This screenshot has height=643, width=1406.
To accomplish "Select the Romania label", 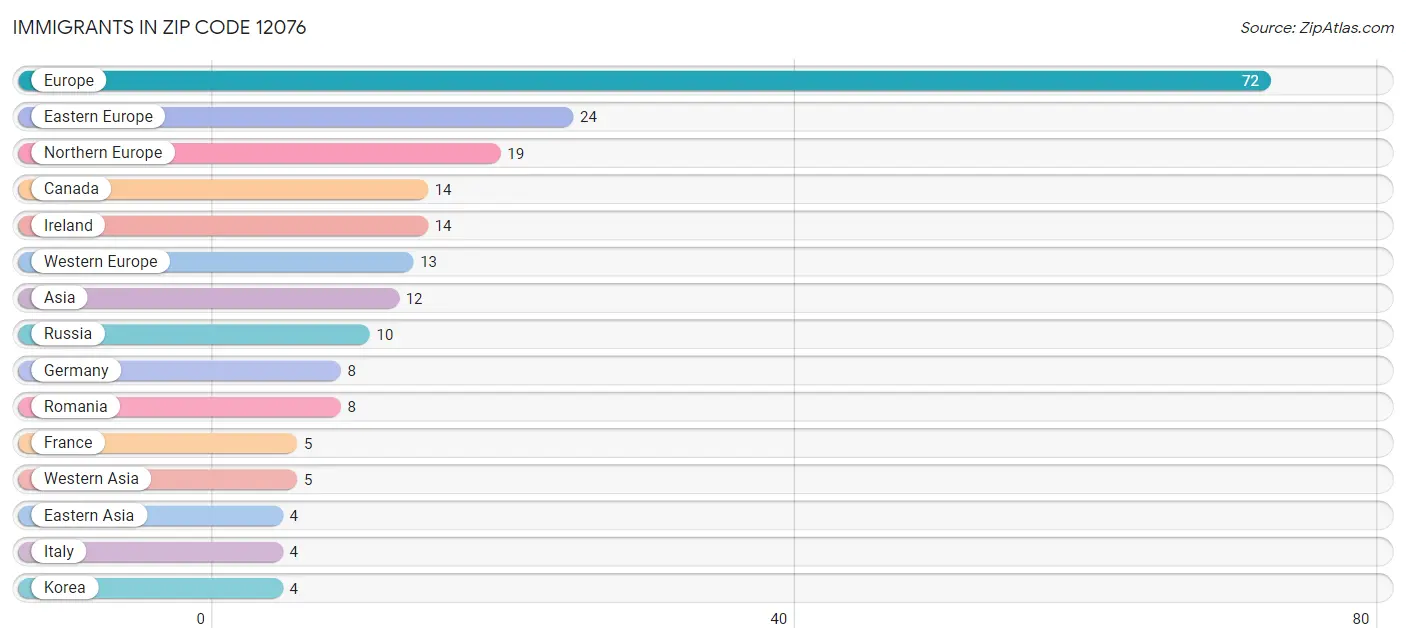I will click(x=76, y=407).
